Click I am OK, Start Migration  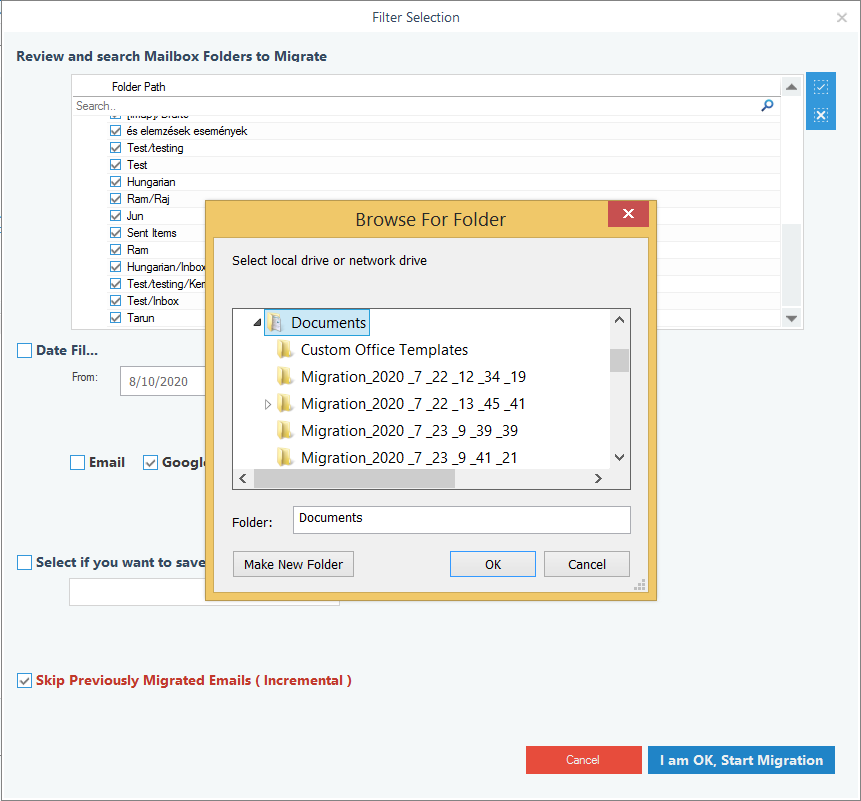[x=741, y=760]
